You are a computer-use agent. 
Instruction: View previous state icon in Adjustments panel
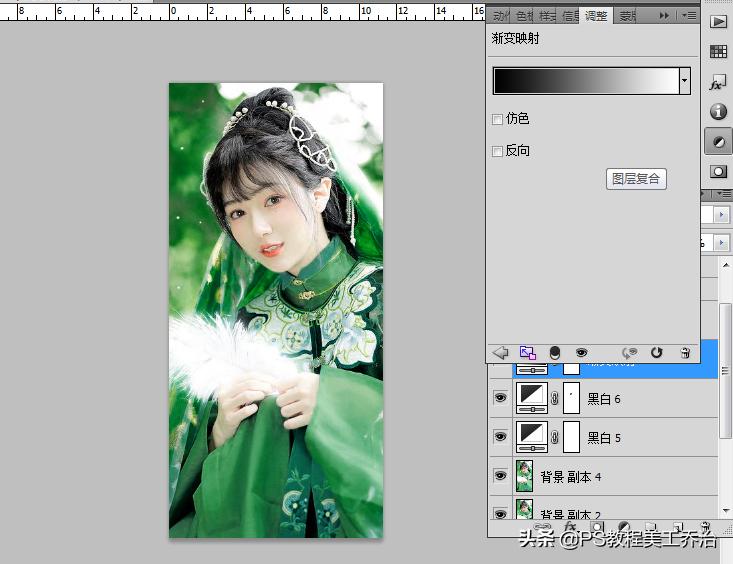tap(630, 353)
